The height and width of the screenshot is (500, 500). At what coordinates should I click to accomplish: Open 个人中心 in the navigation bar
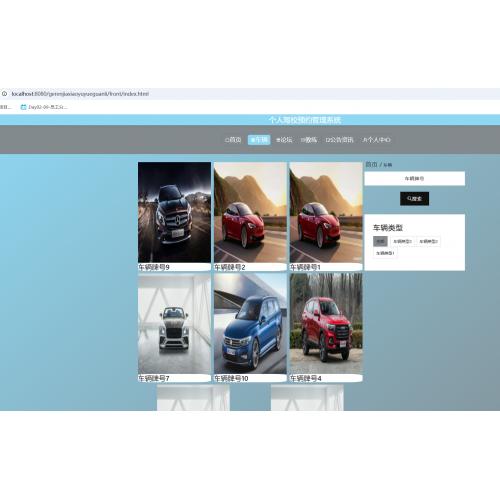pyautogui.click(x=376, y=140)
